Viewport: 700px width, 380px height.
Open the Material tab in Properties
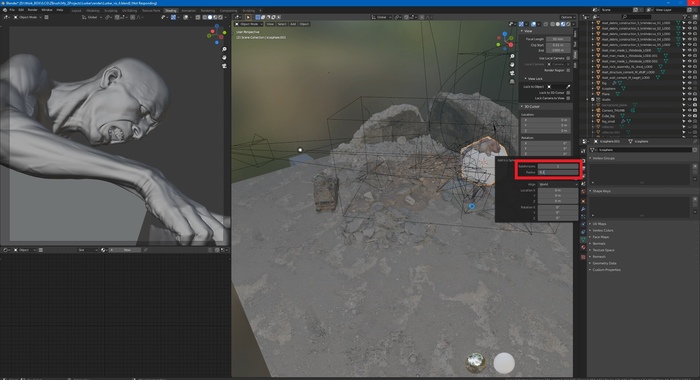pos(583,247)
